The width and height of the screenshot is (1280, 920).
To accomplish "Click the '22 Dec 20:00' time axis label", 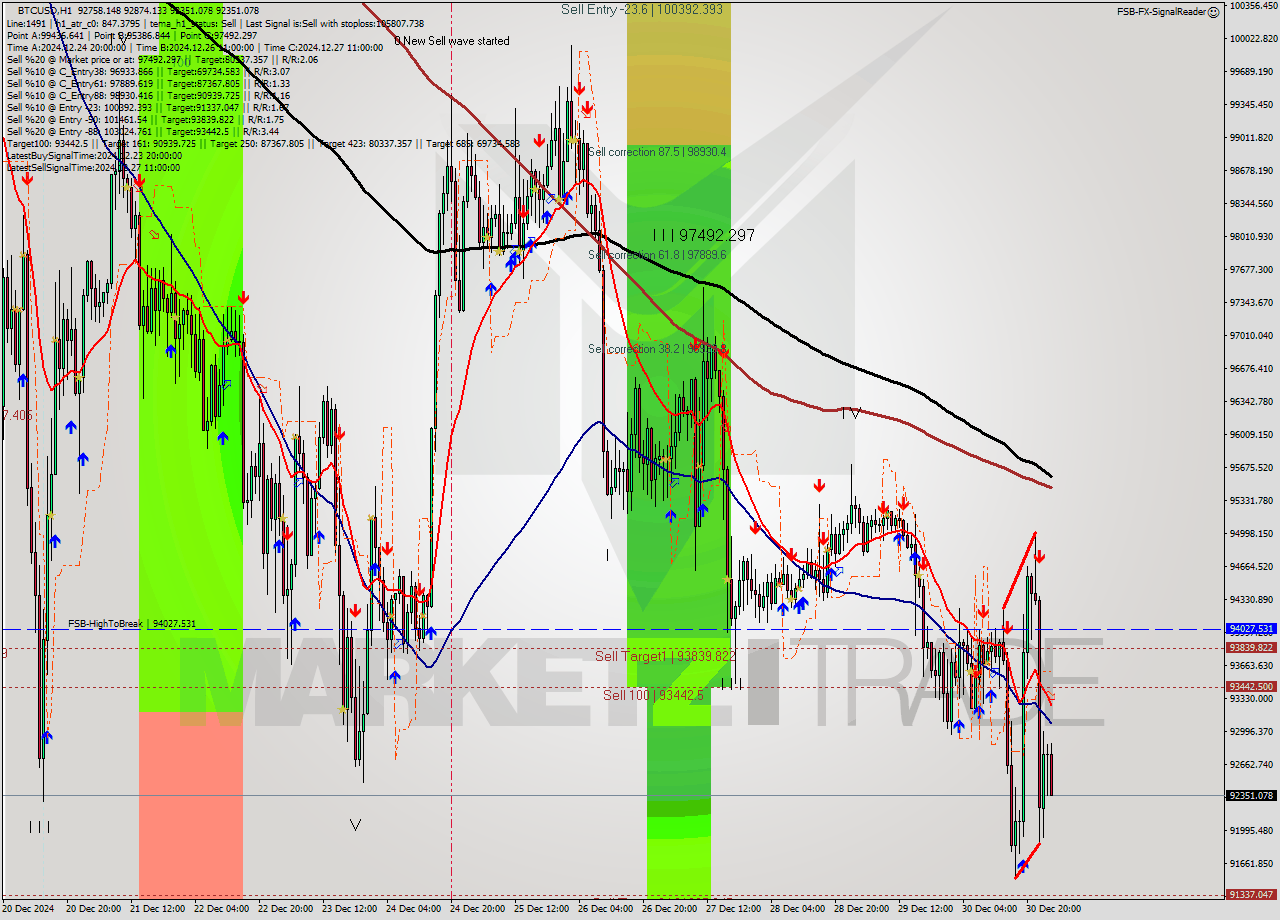I will tap(285, 909).
